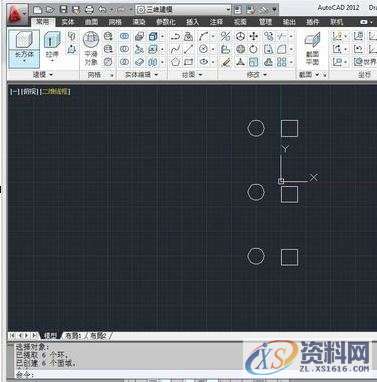Select the Line draw tool

189,49
